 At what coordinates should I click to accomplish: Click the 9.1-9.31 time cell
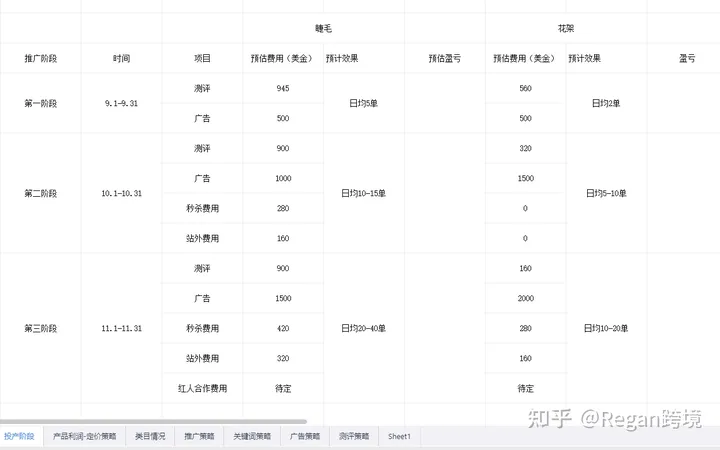point(121,103)
